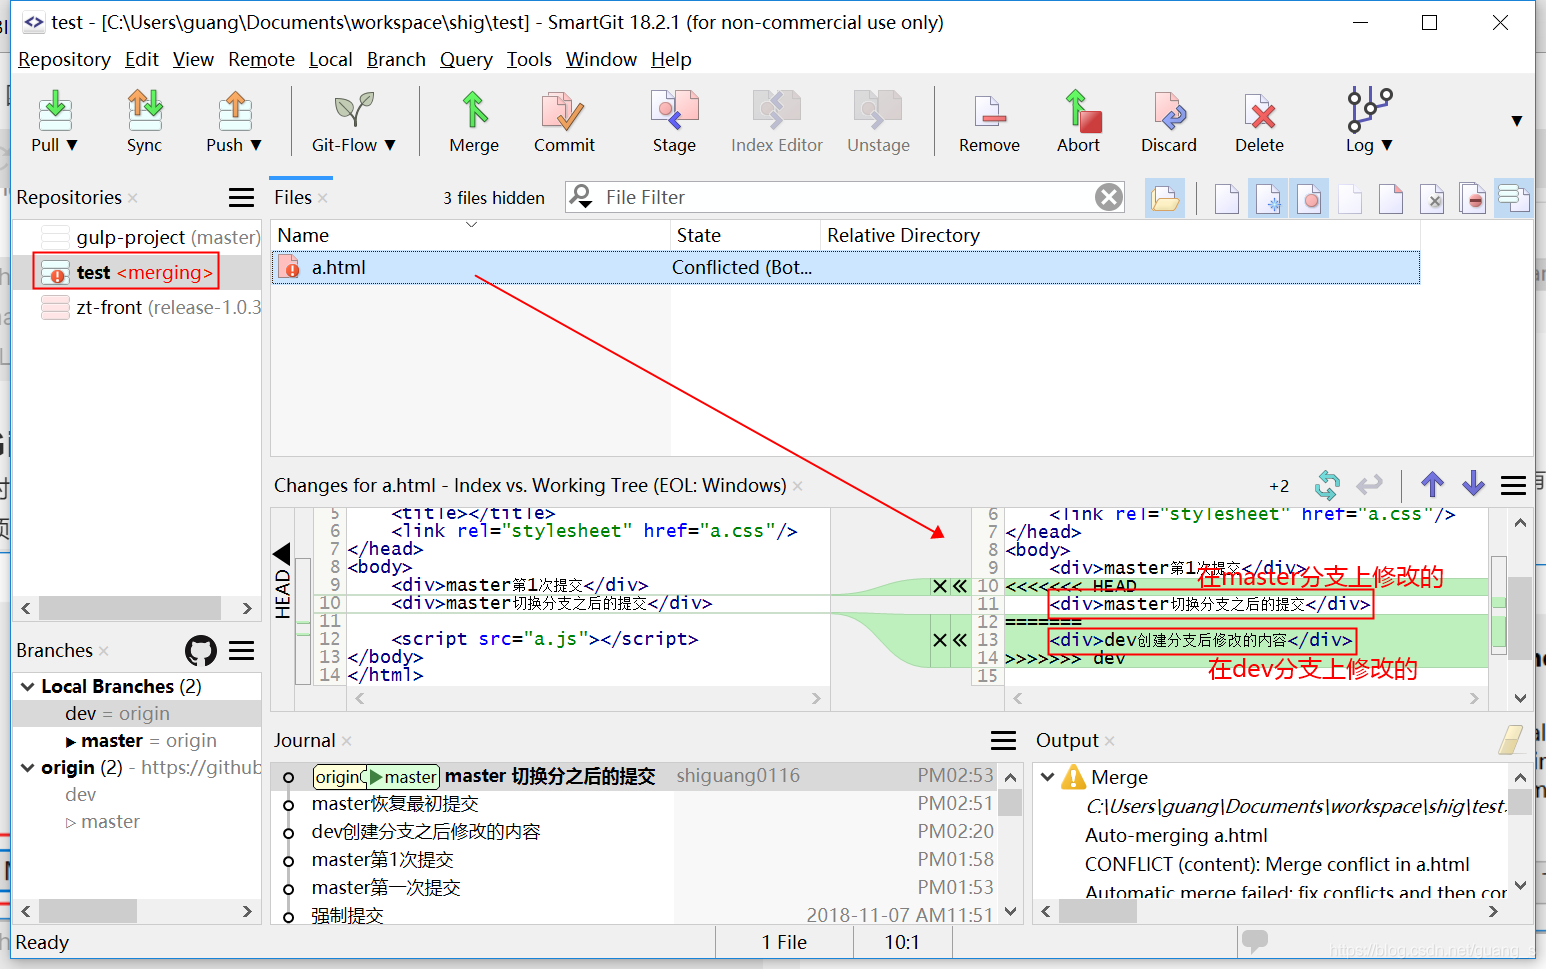Click the refresh icon in the Changes panel
The height and width of the screenshot is (969, 1546).
pos(1327,485)
